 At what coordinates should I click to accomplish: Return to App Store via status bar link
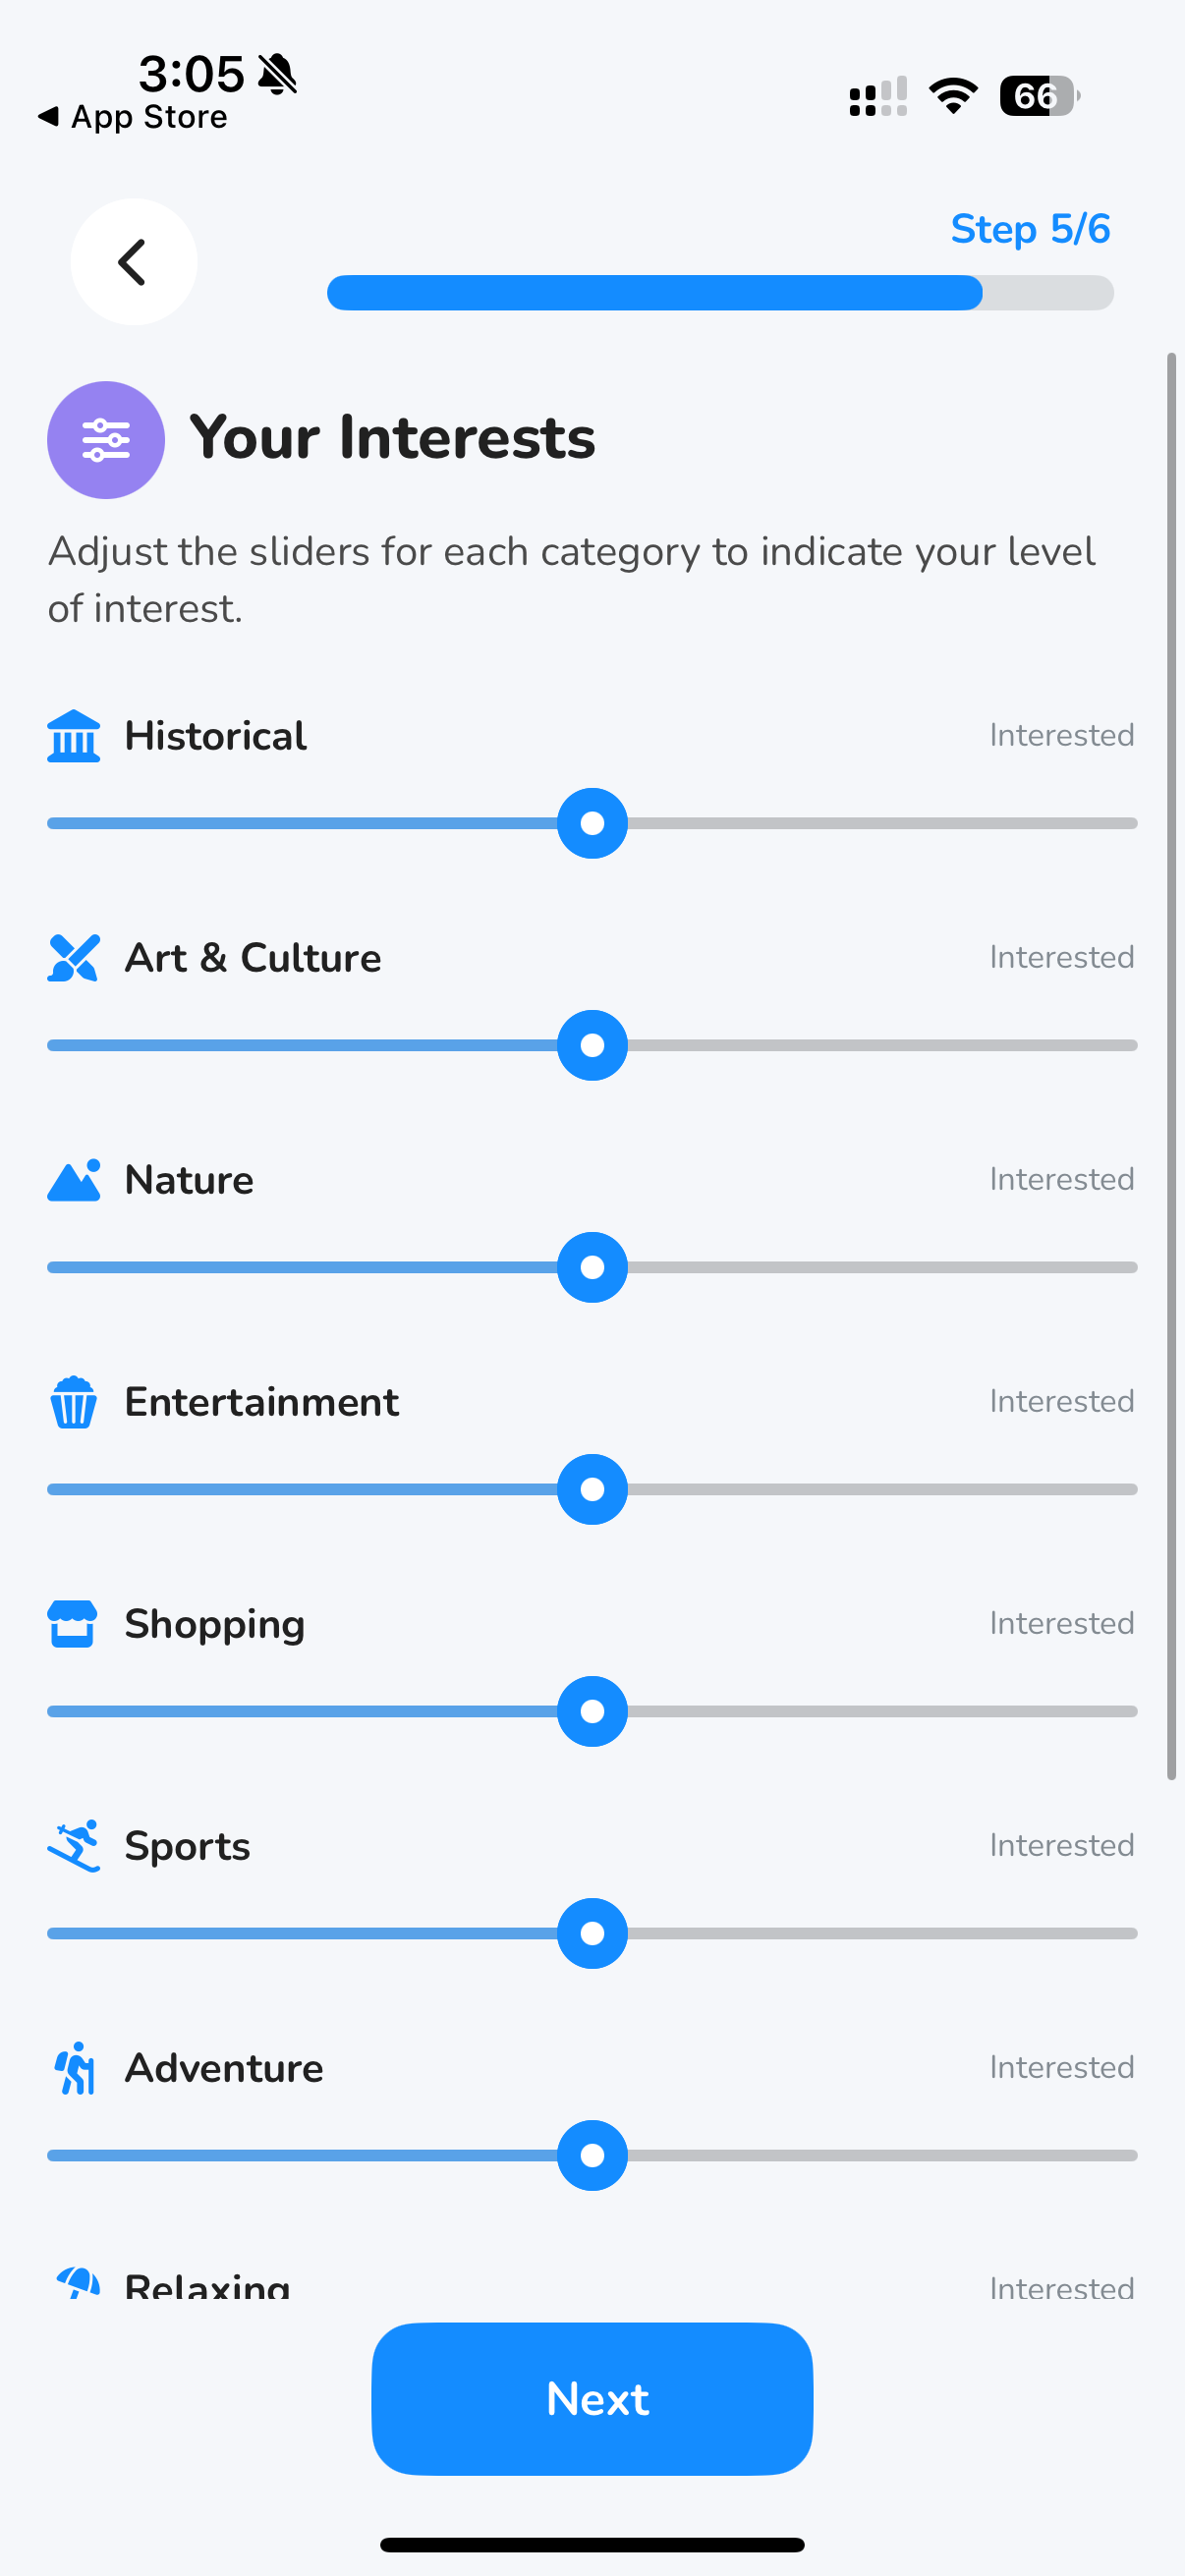pyautogui.click(x=134, y=117)
